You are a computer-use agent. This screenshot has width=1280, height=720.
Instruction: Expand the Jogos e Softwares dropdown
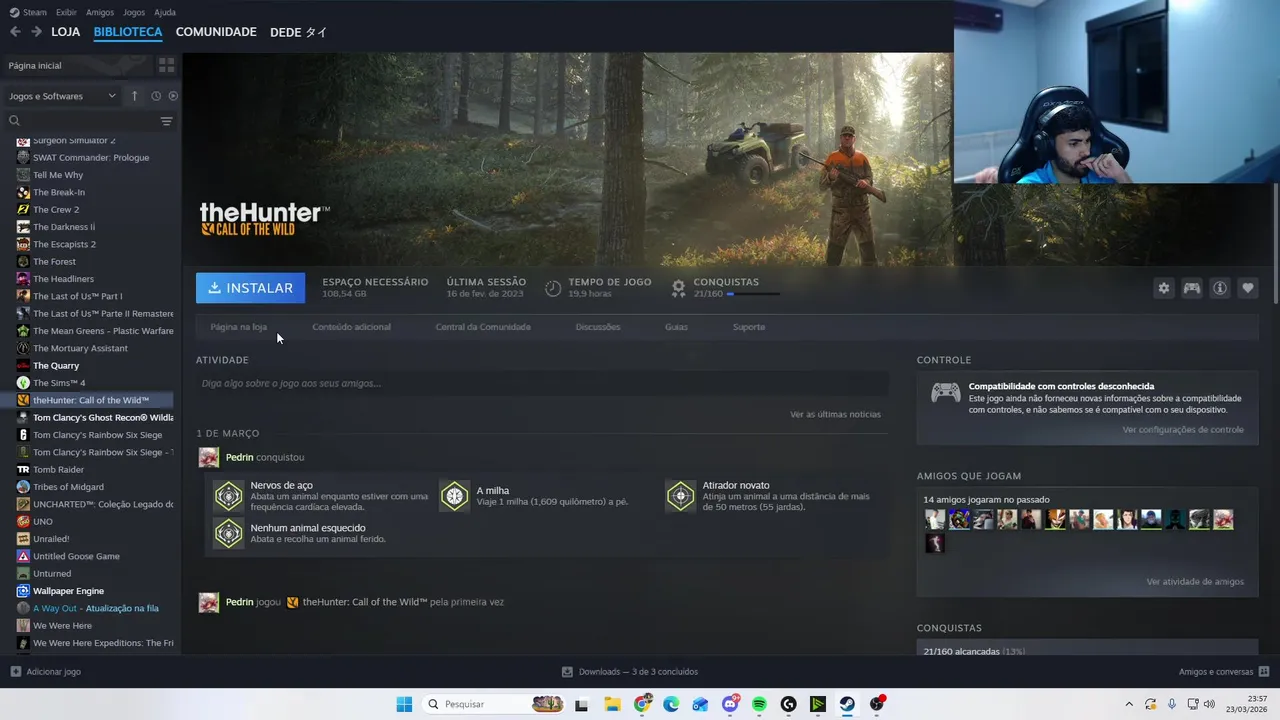(x=61, y=96)
